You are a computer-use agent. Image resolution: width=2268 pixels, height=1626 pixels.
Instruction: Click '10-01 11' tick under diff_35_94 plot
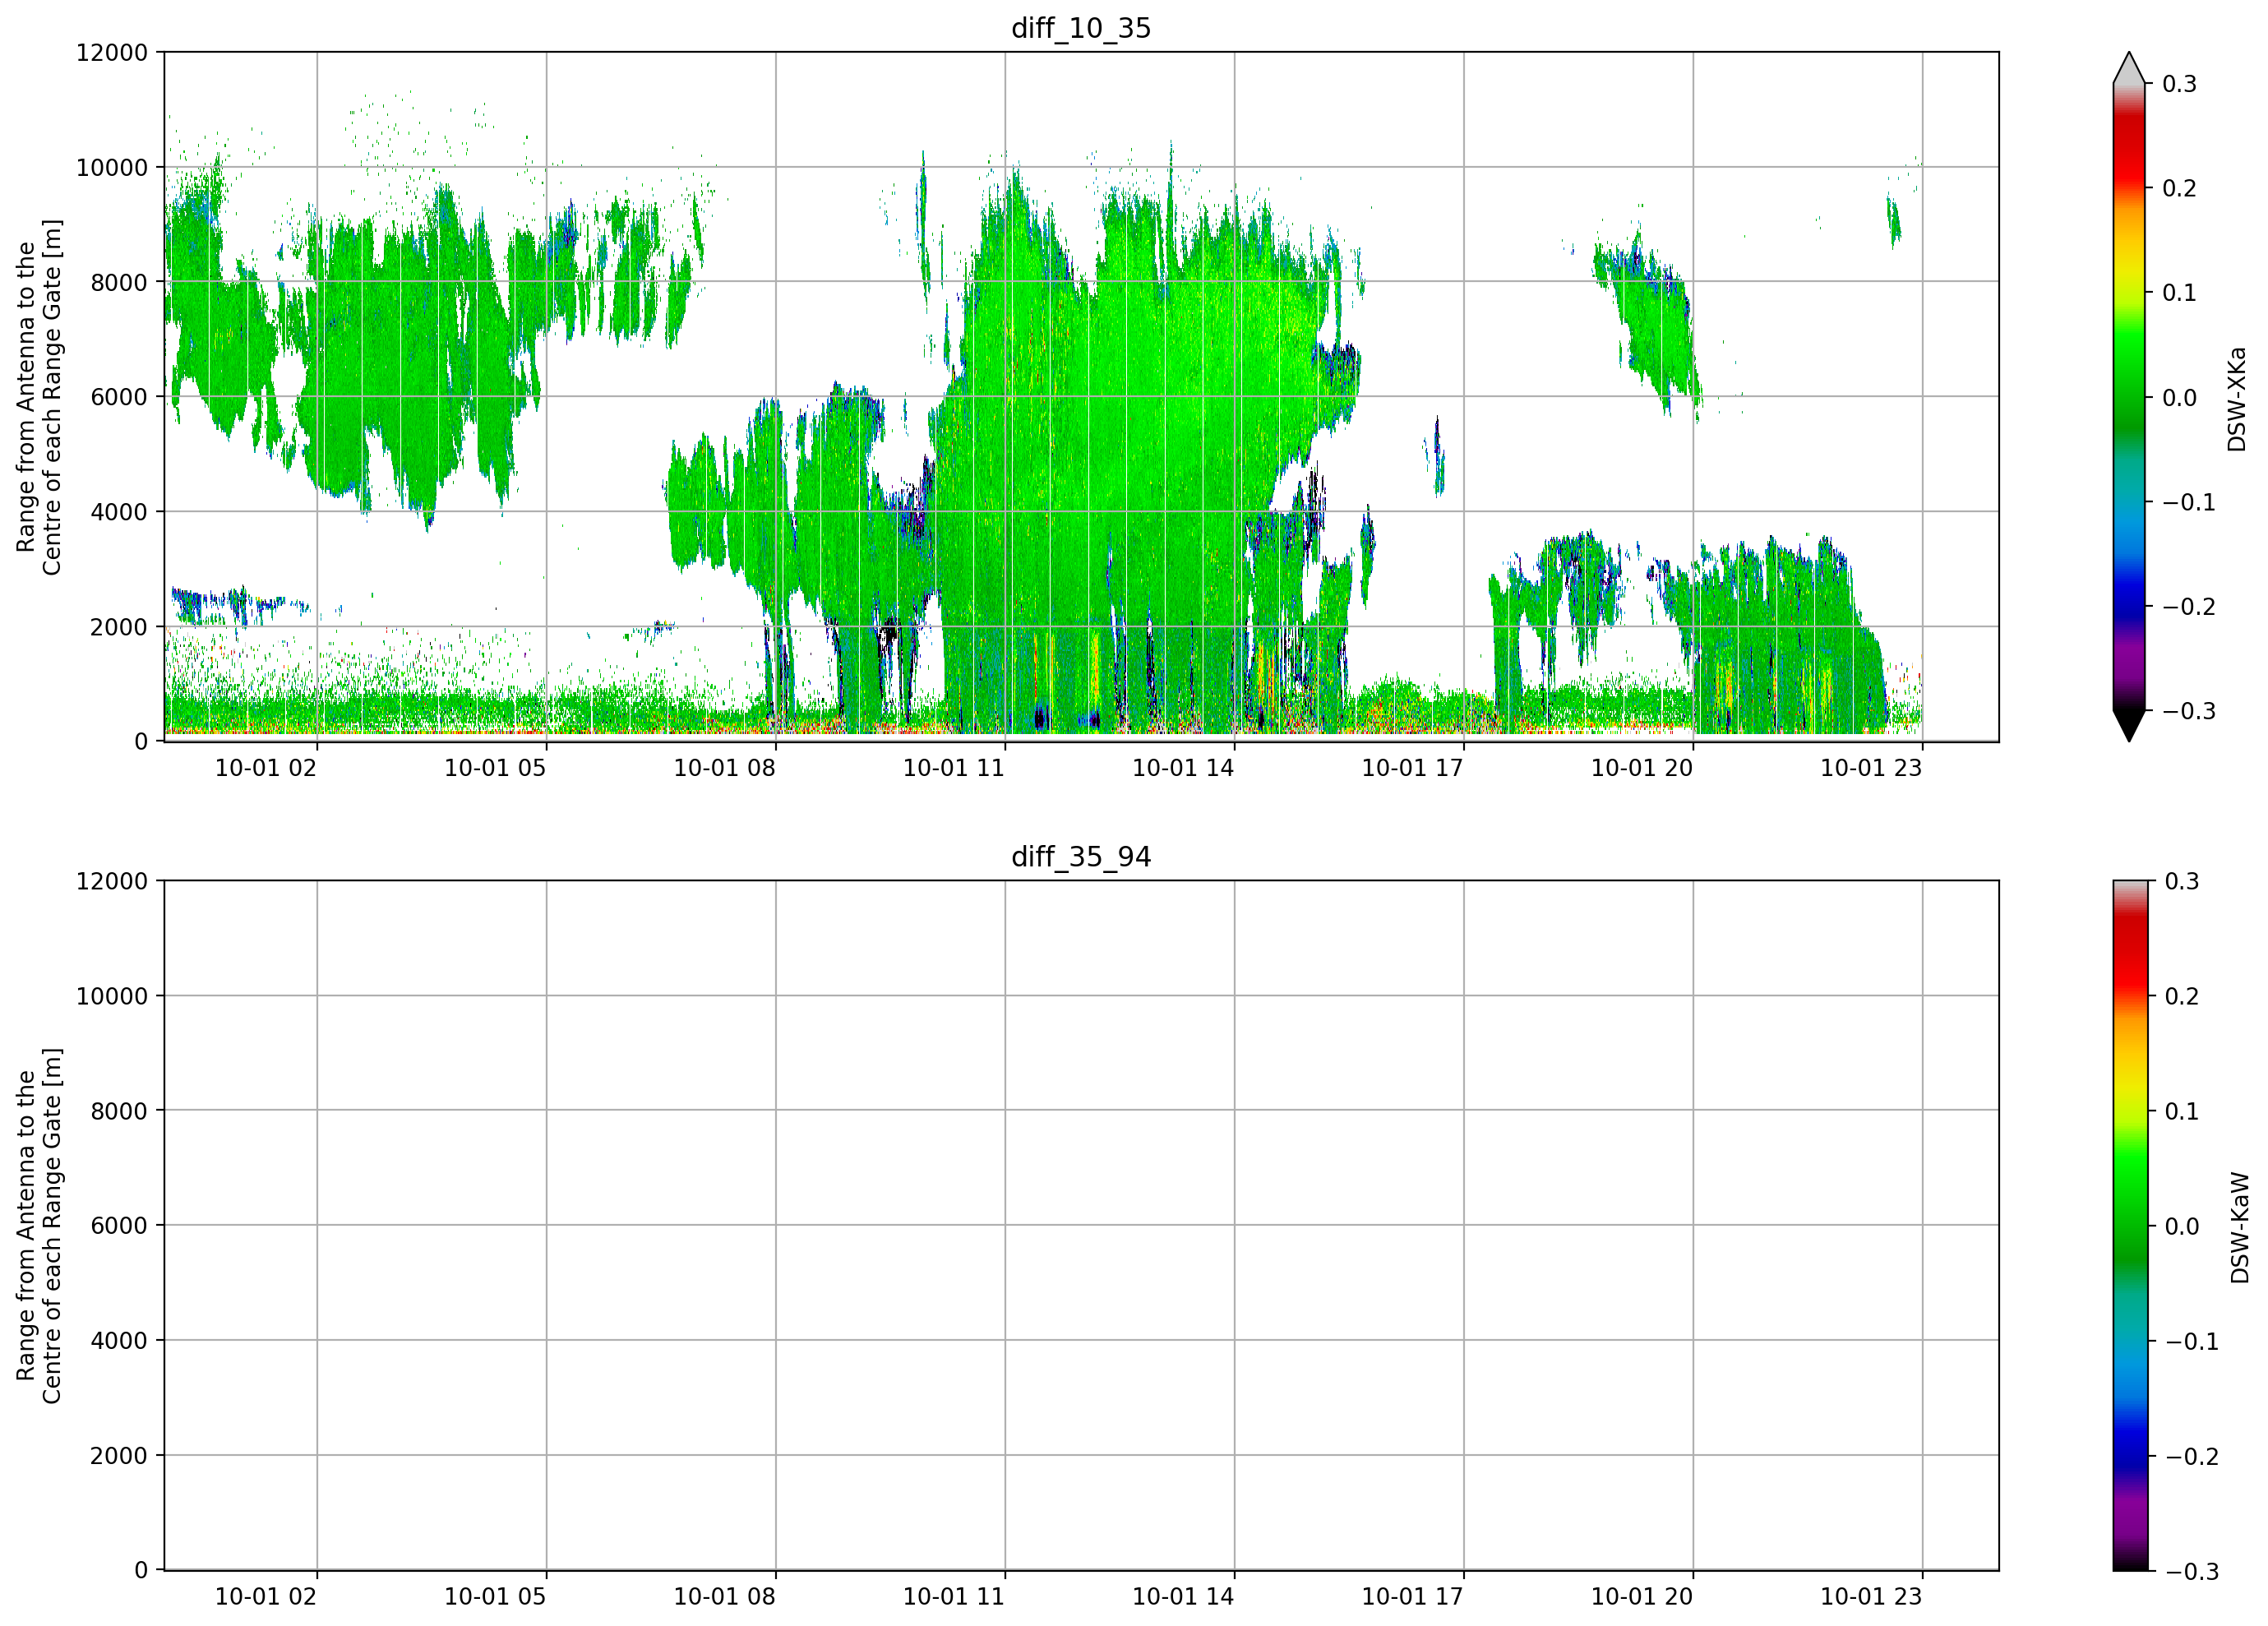pyautogui.click(x=954, y=1597)
